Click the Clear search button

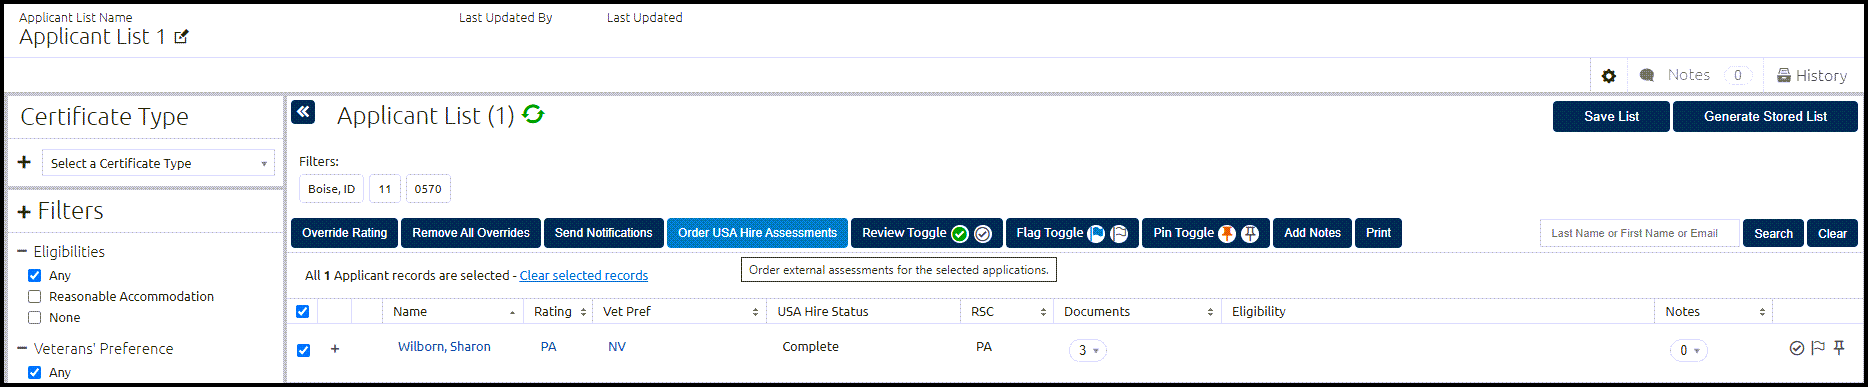click(1832, 233)
